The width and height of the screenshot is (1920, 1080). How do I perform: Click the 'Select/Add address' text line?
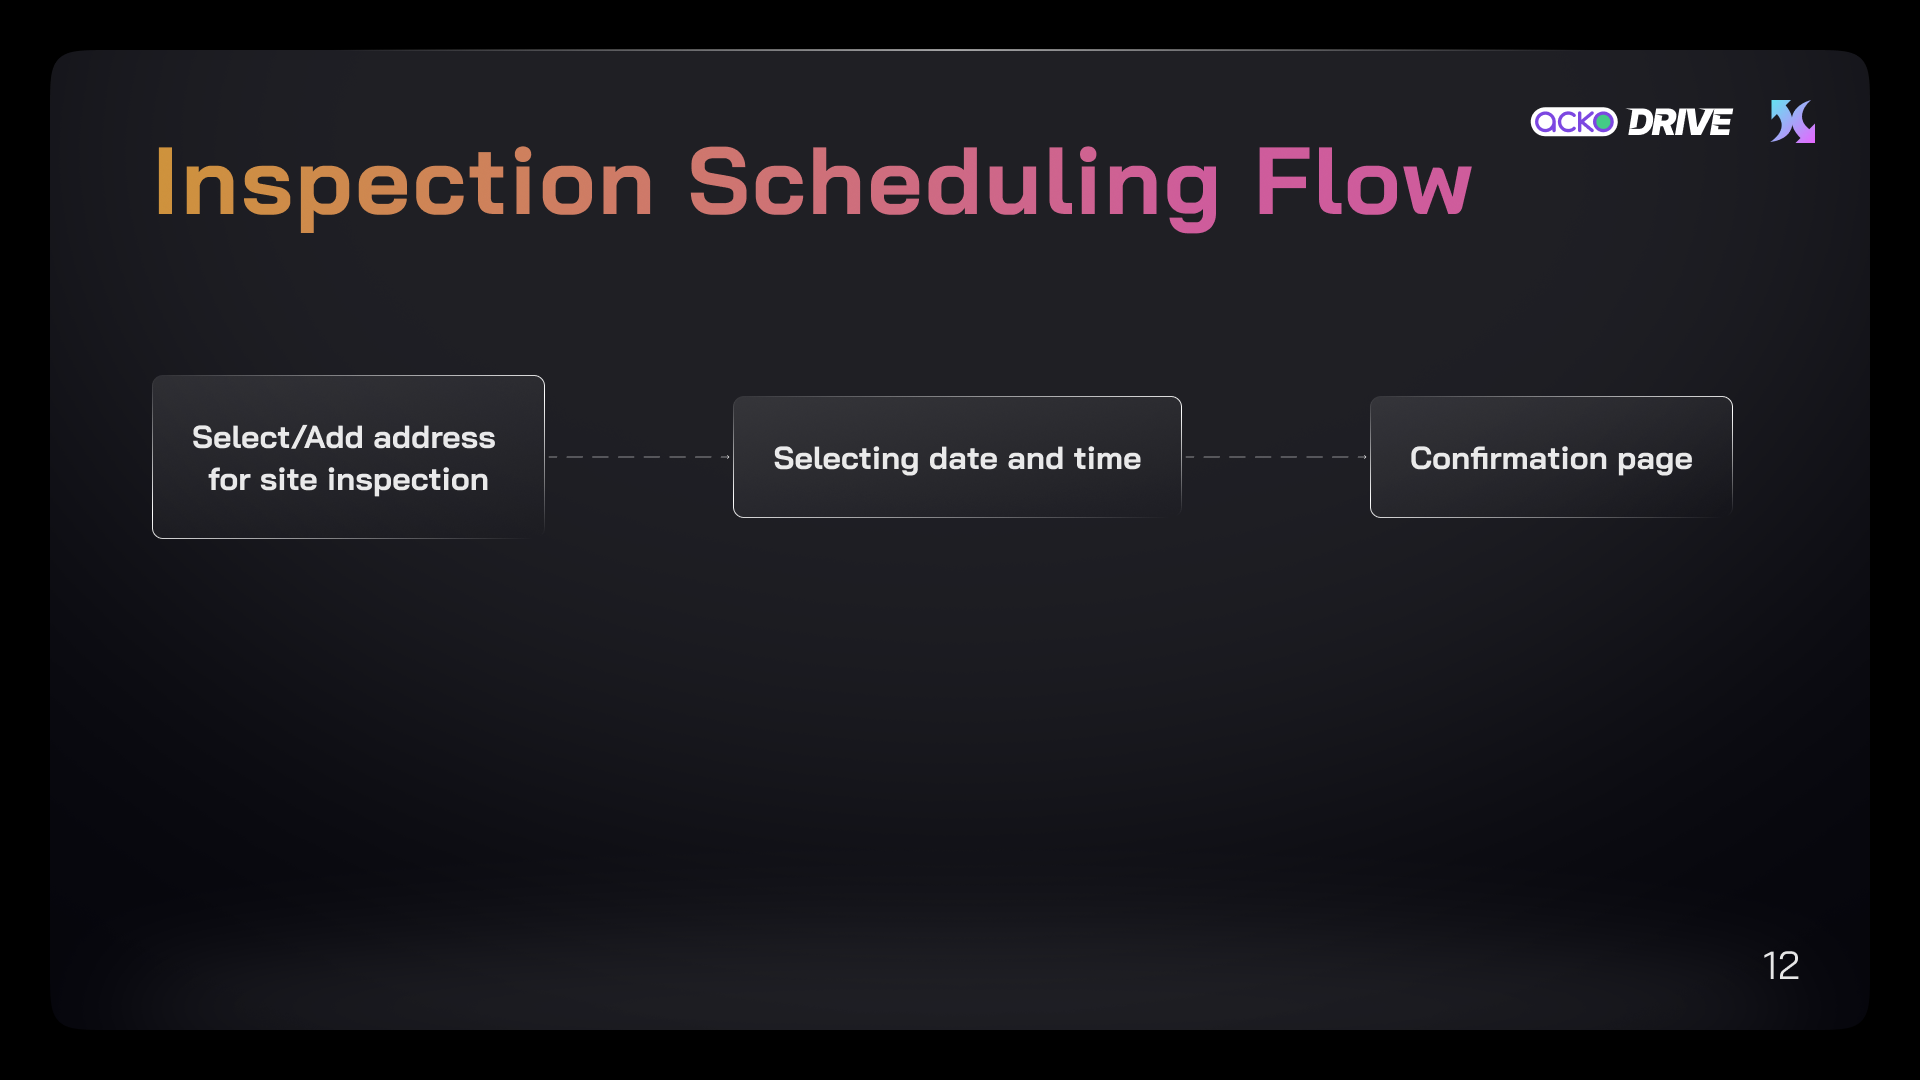(344, 437)
